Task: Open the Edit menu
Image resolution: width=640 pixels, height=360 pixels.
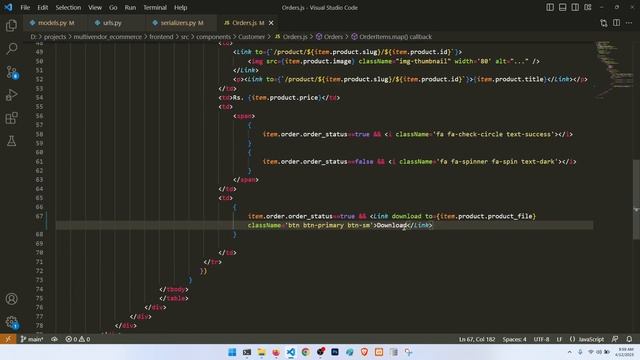Action: tap(42, 7)
